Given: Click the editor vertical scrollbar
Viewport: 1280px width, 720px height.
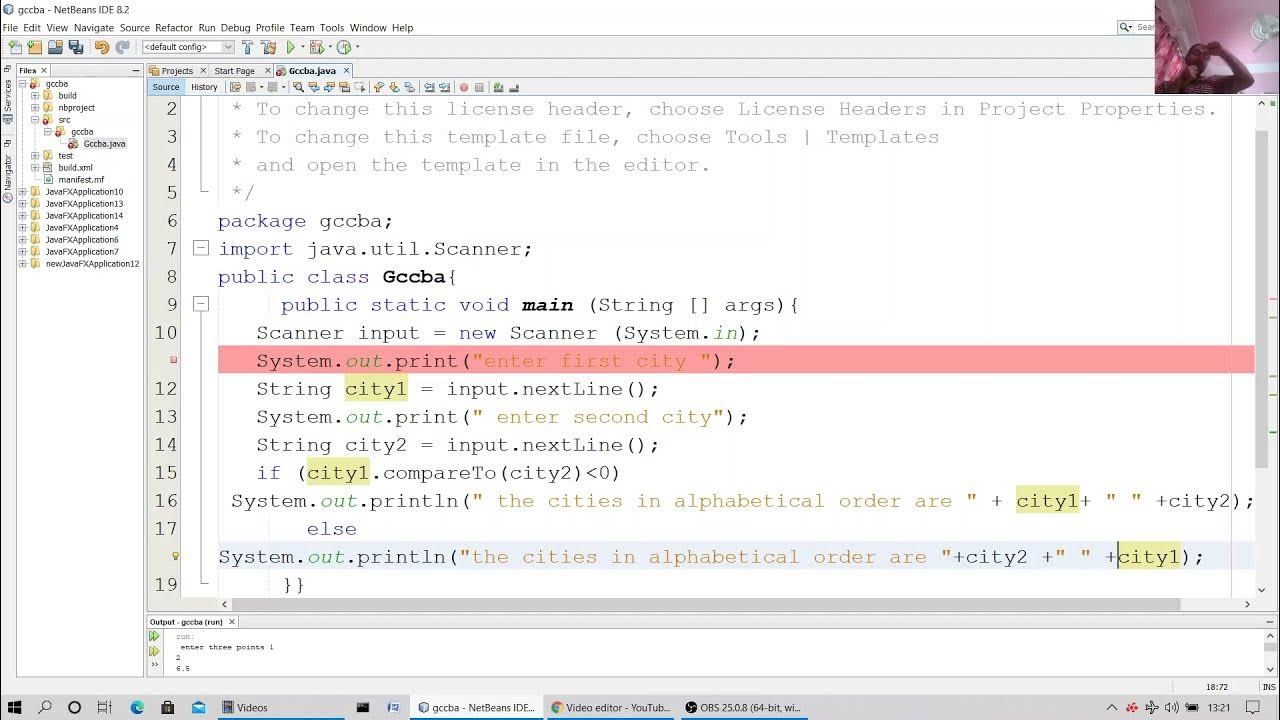Looking at the screenshot, I should coord(1262,300).
